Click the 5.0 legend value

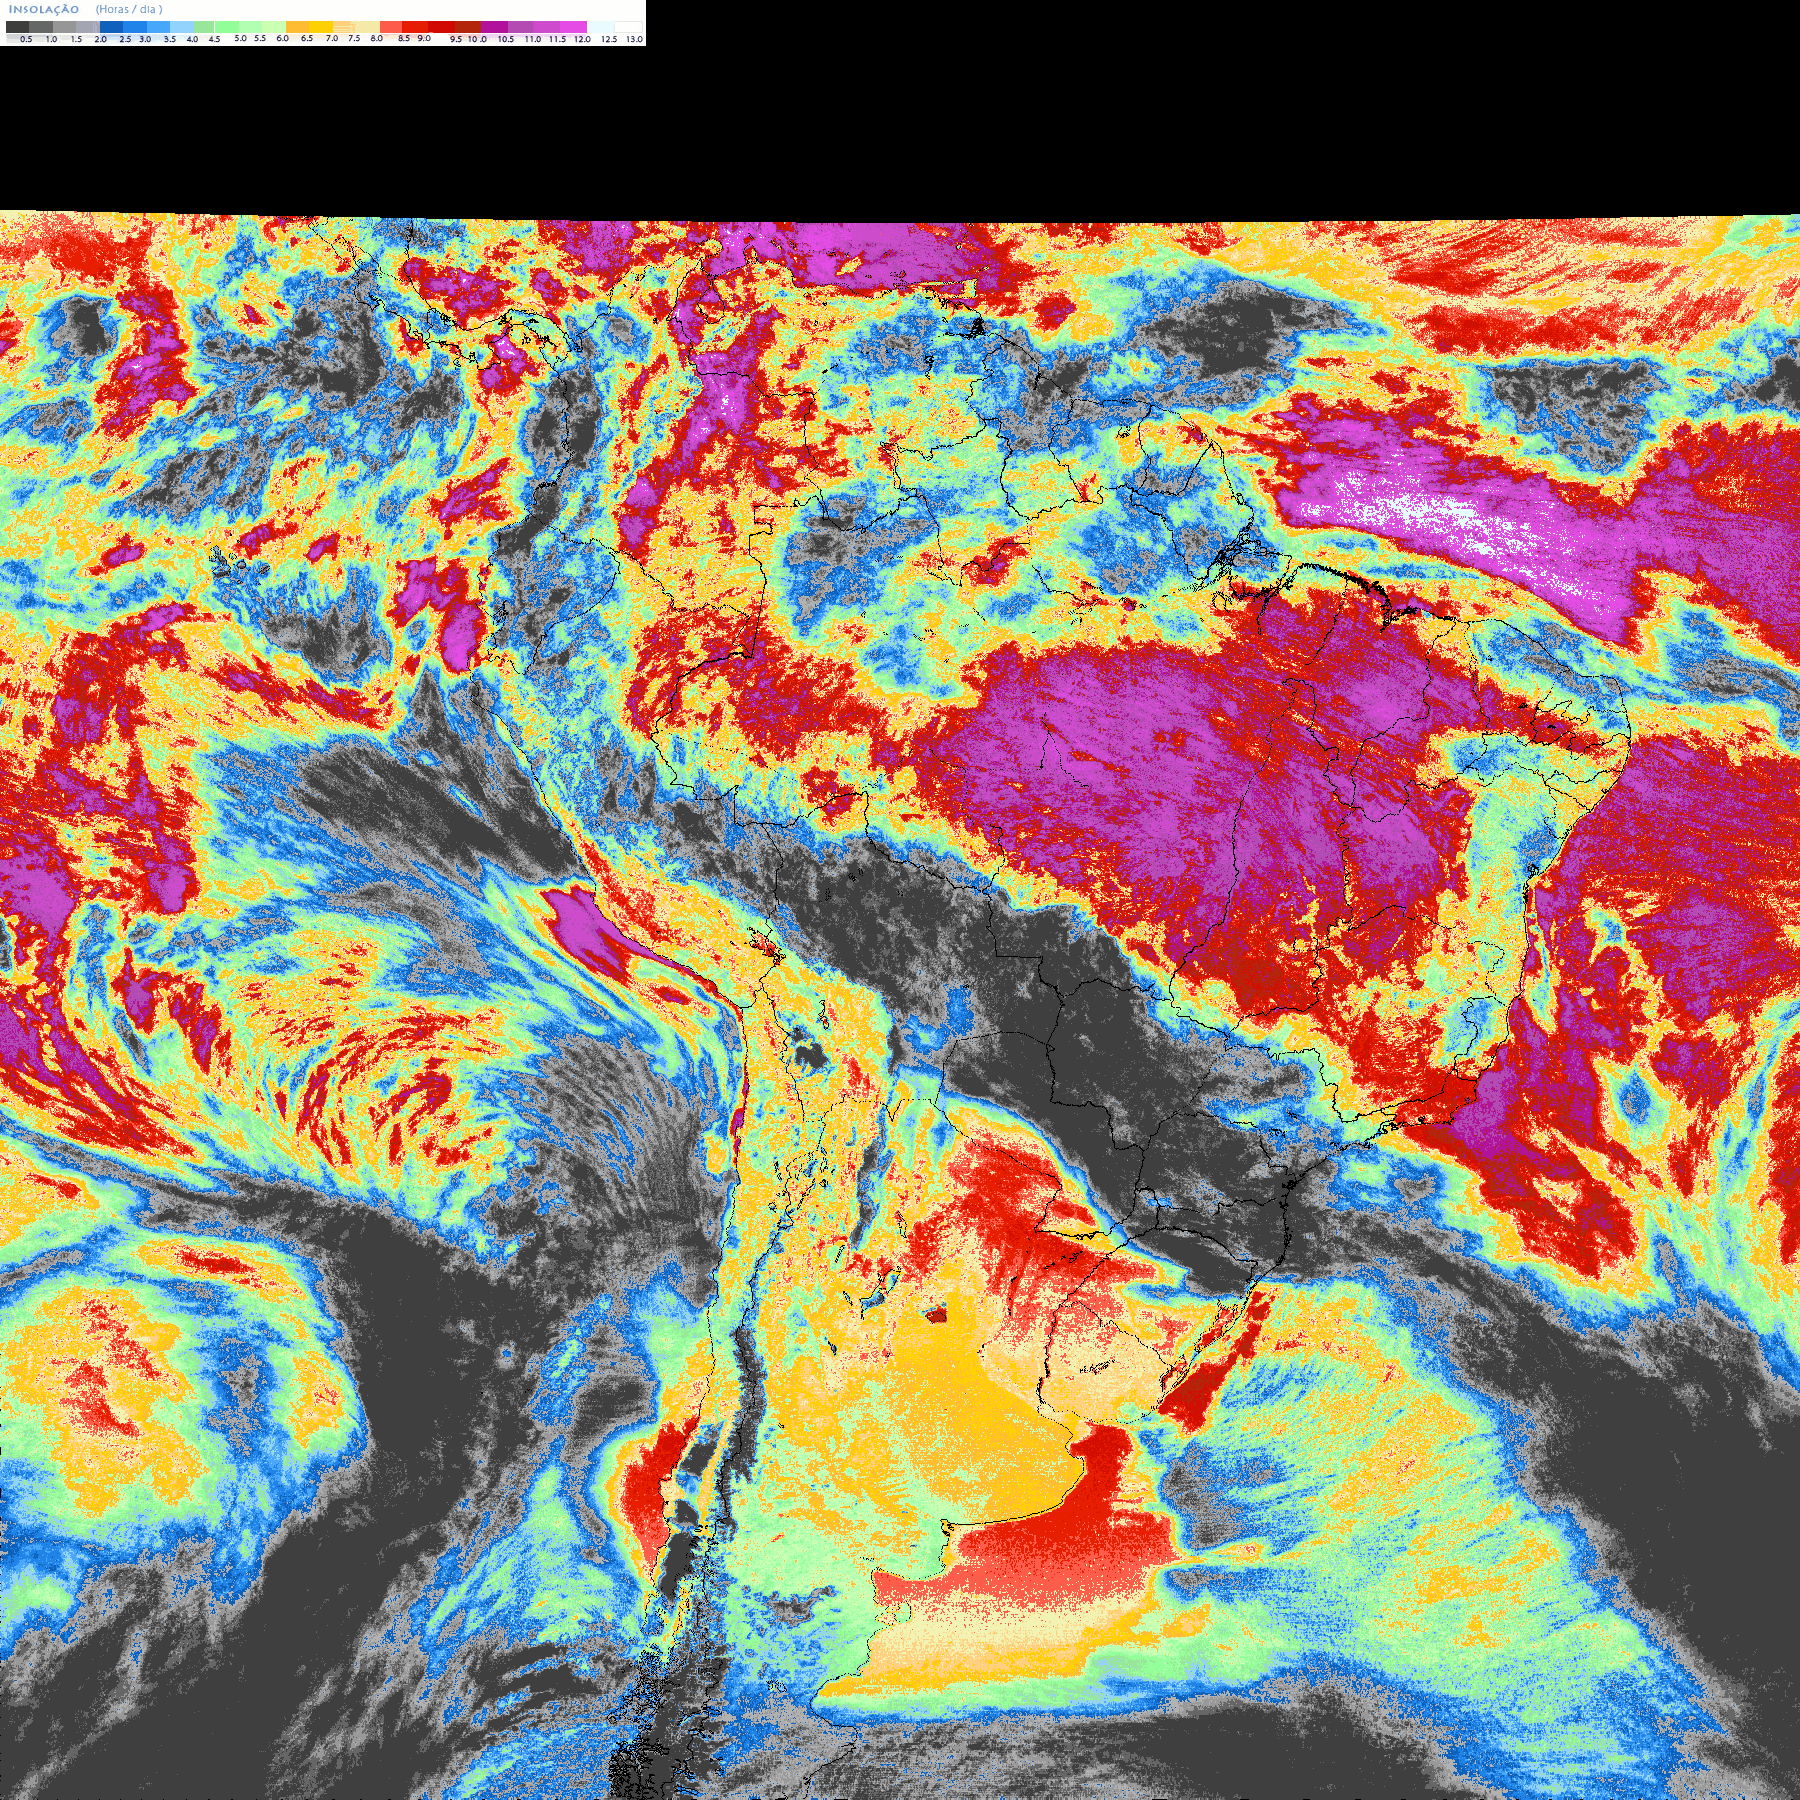(240, 38)
